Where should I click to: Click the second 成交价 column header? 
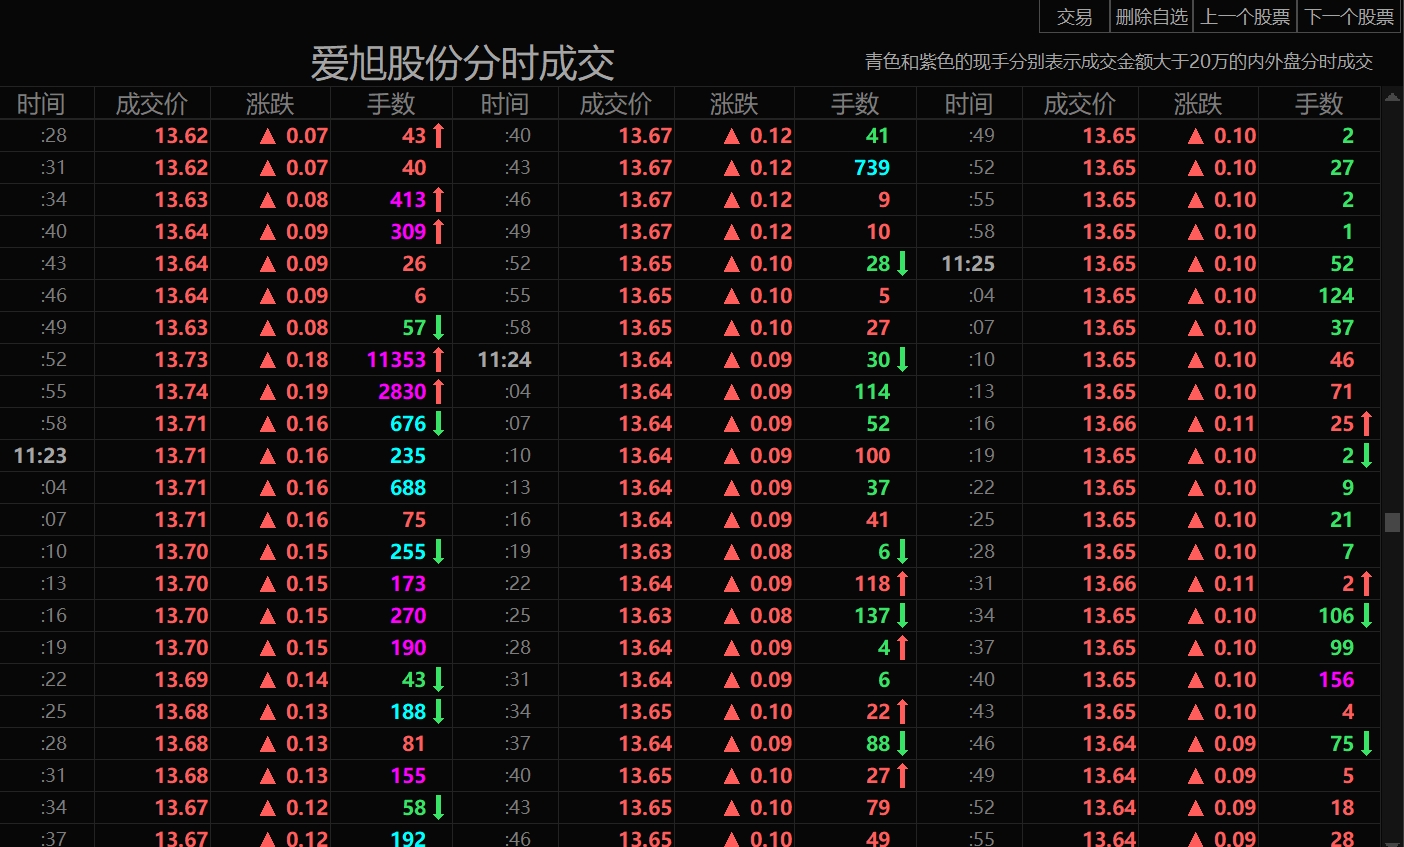615,104
